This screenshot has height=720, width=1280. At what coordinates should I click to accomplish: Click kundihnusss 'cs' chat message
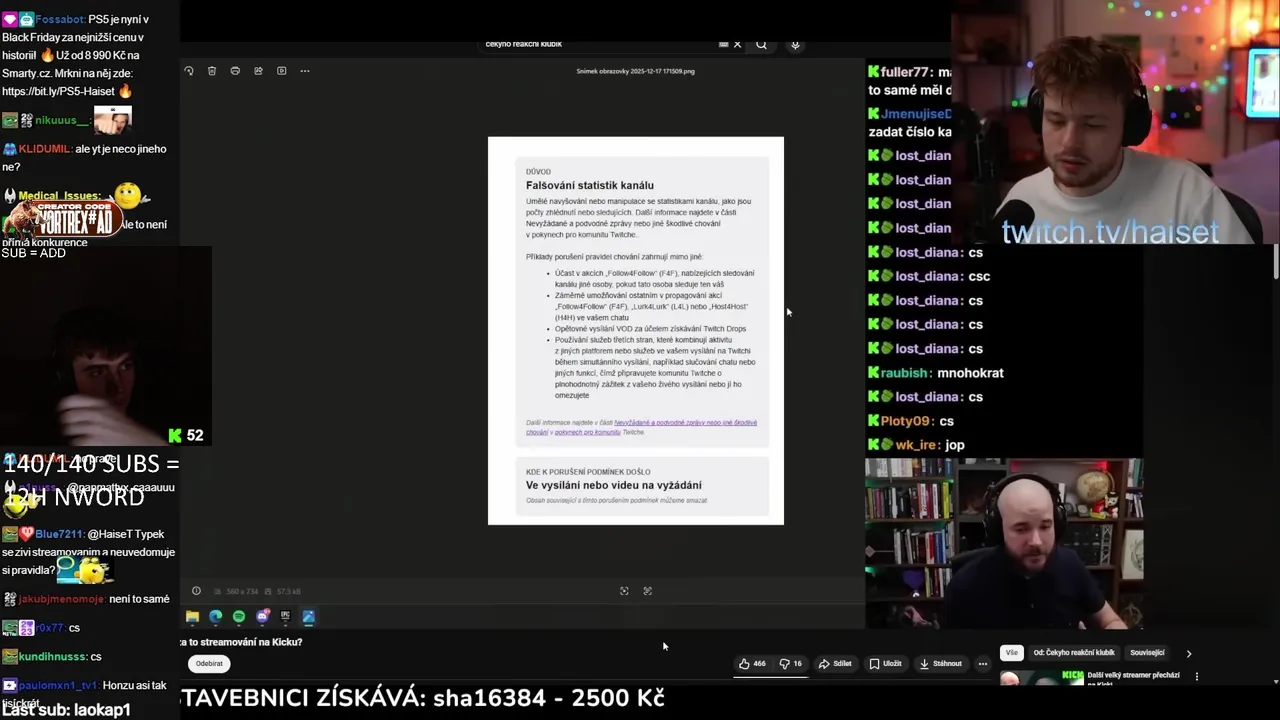point(52,656)
